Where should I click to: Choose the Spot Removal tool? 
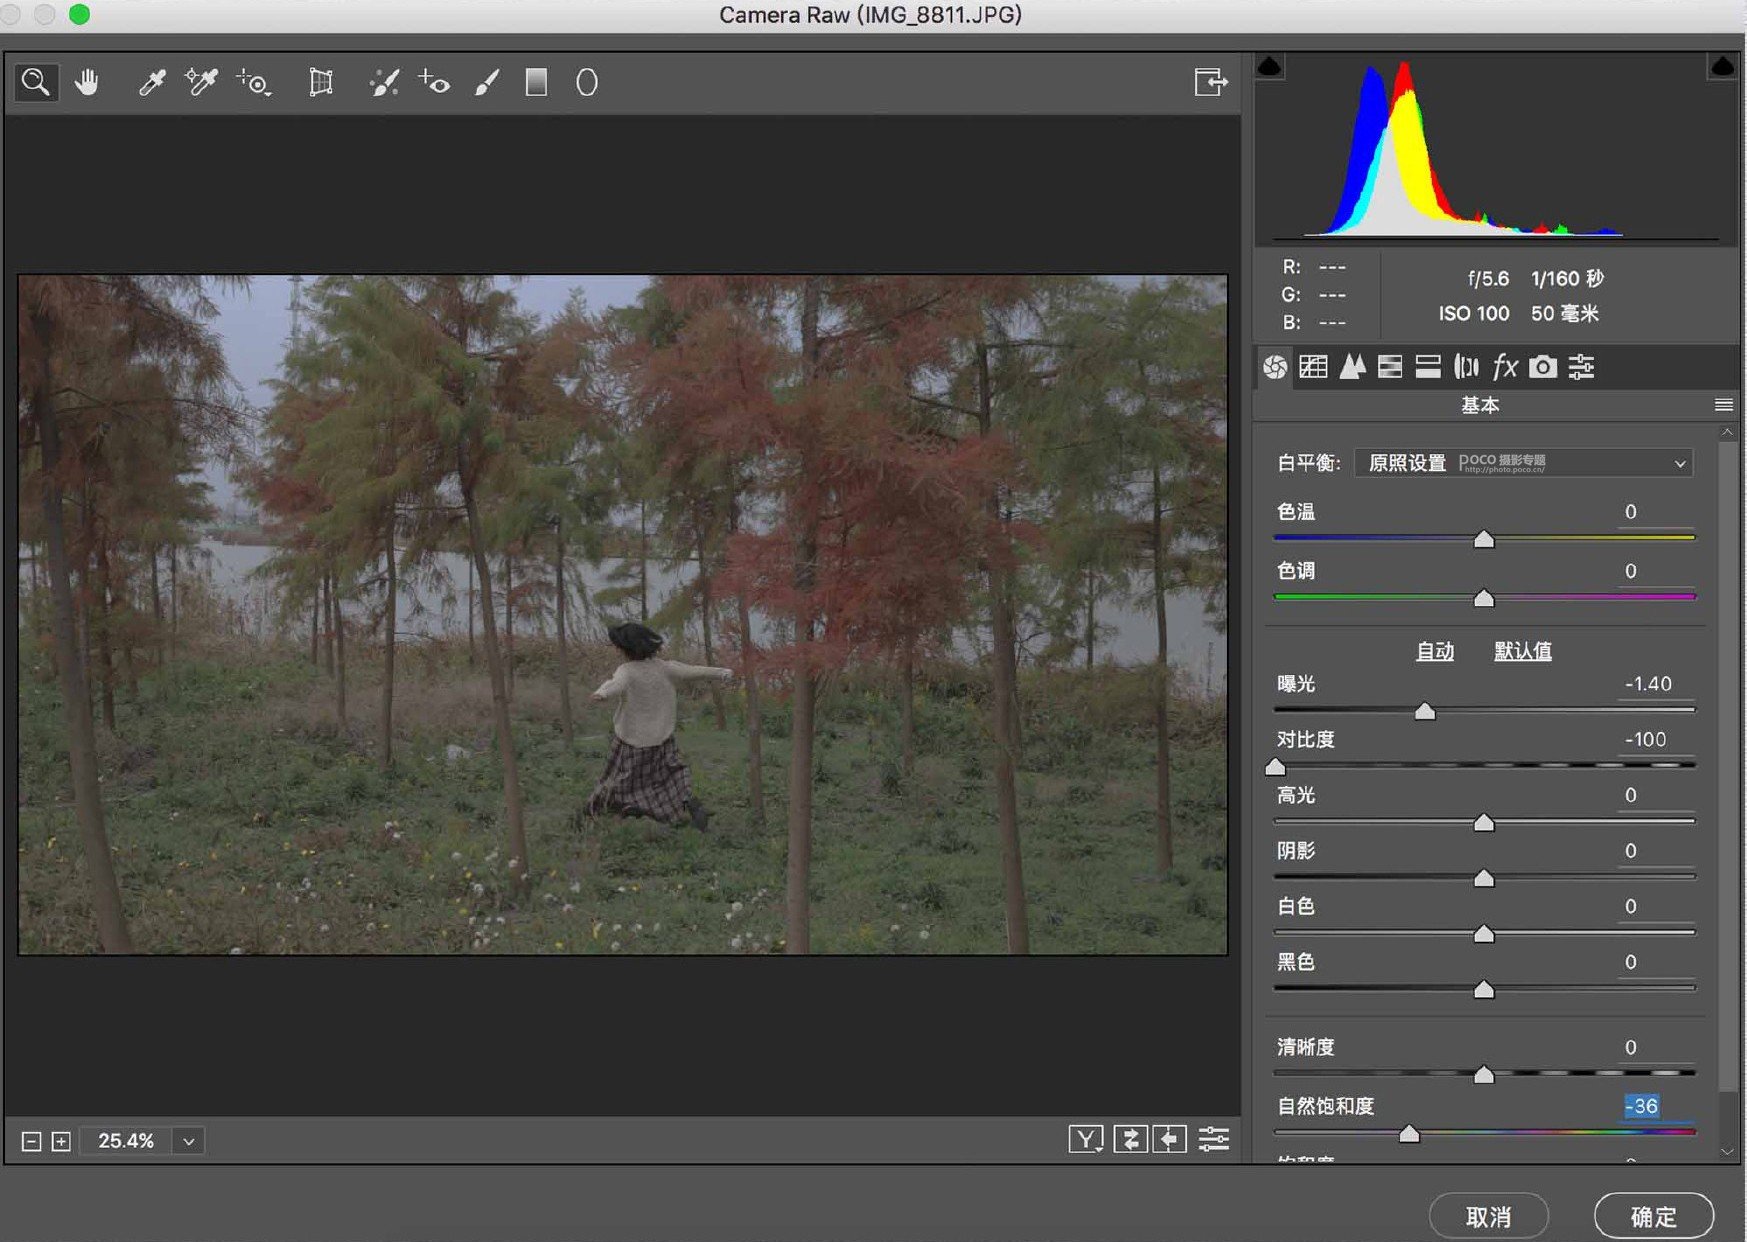pos(384,82)
